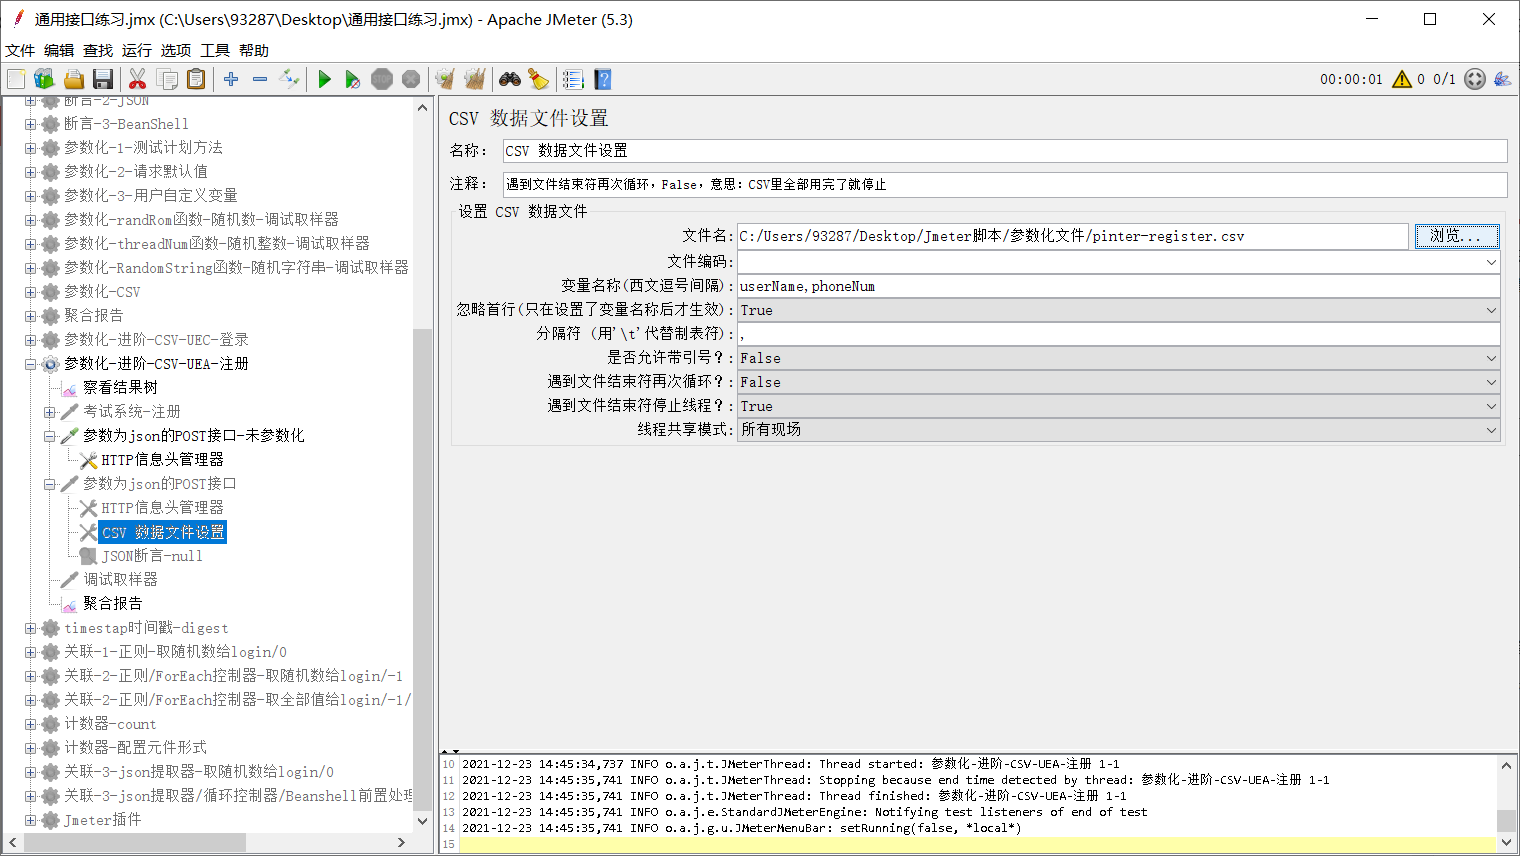This screenshot has width=1520, height=856.
Task: Stop test with STOP sign icon
Action: [x=382, y=79]
